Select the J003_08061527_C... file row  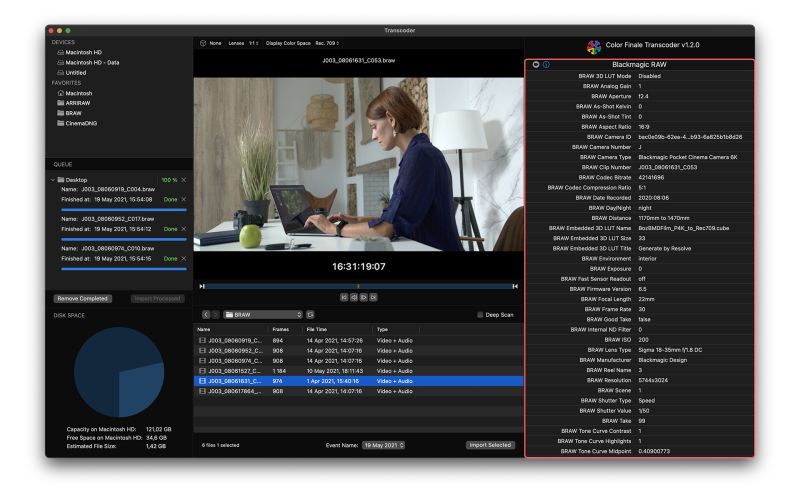(x=358, y=371)
